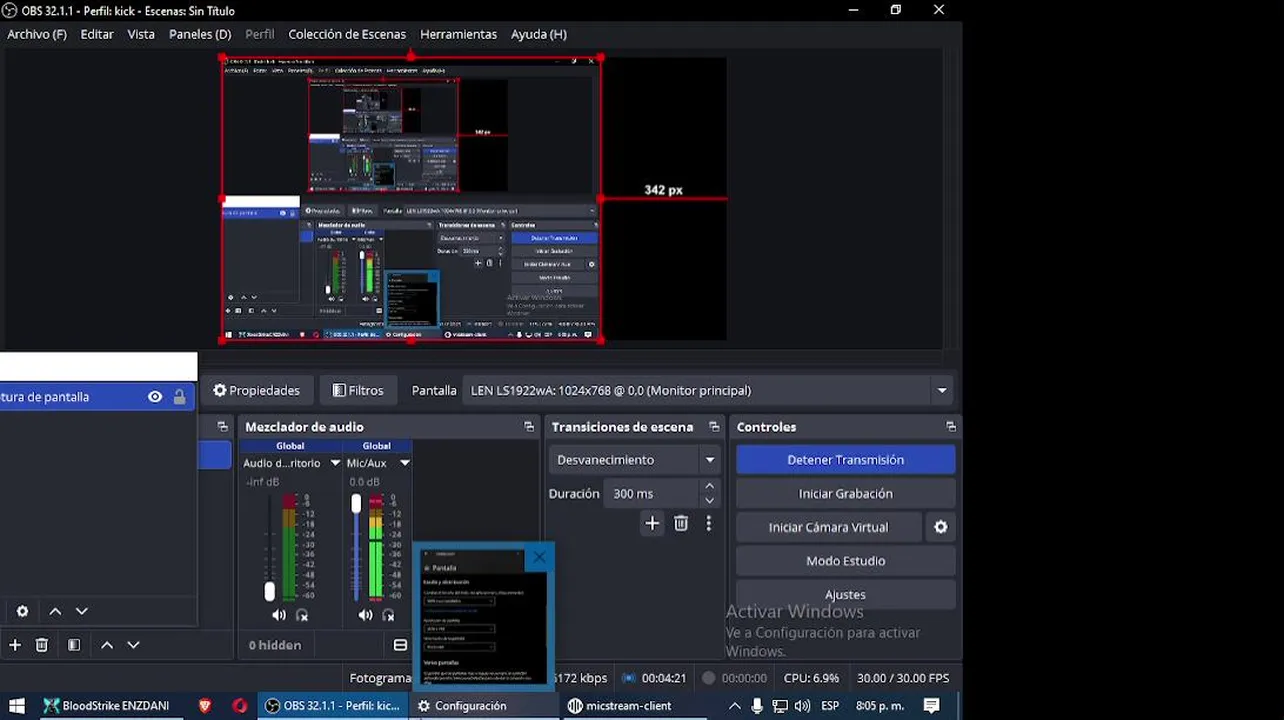Click the Filtros button
The image size is (1284, 720).
[x=357, y=391]
